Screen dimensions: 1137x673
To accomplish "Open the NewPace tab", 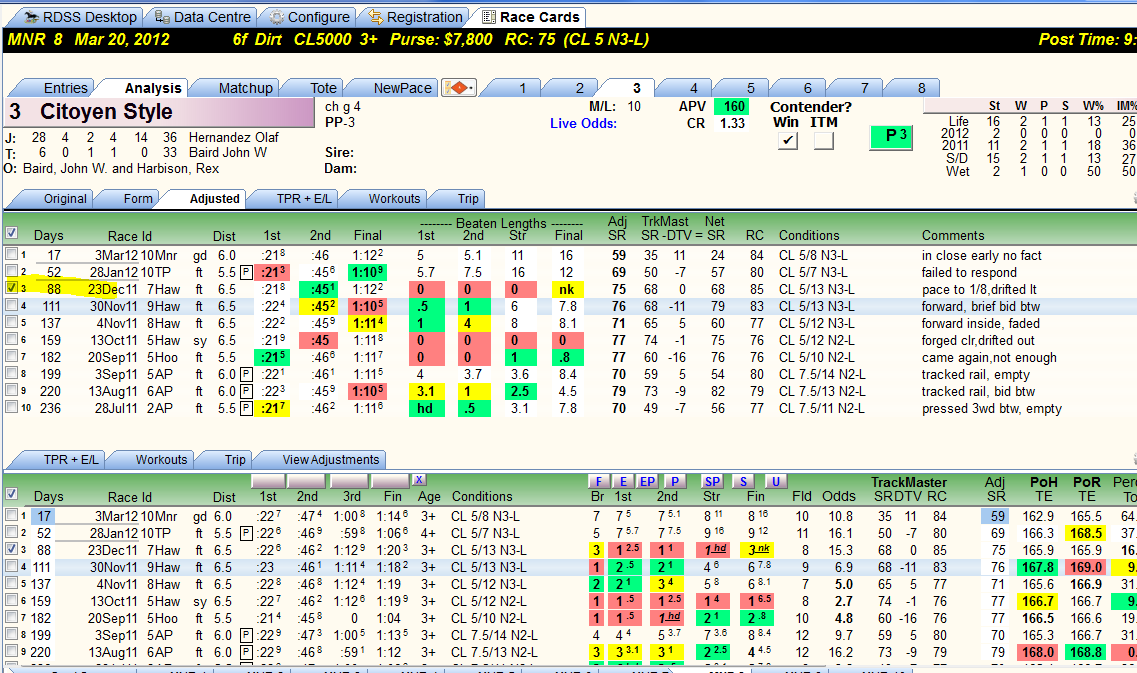I will point(402,88).
